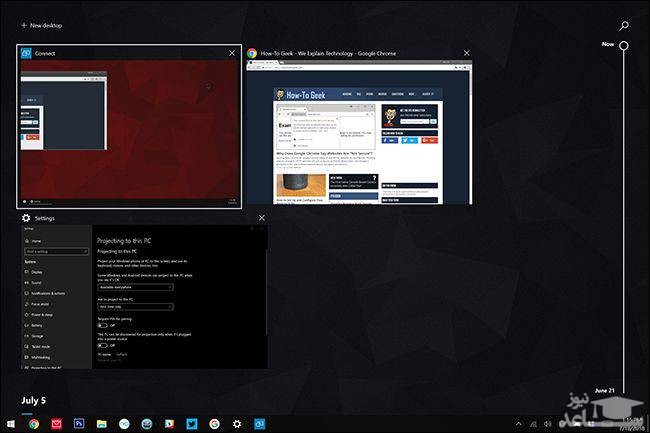
Task: Launch Photoshop from the taskbar
Action: (x=79, y=423)
